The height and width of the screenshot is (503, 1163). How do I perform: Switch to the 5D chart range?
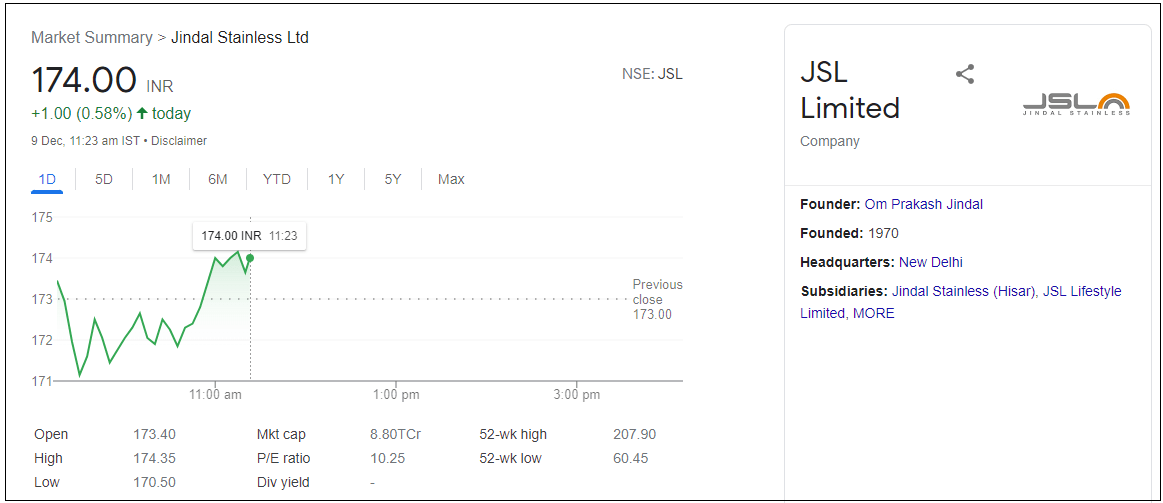(x=104, y=180)
